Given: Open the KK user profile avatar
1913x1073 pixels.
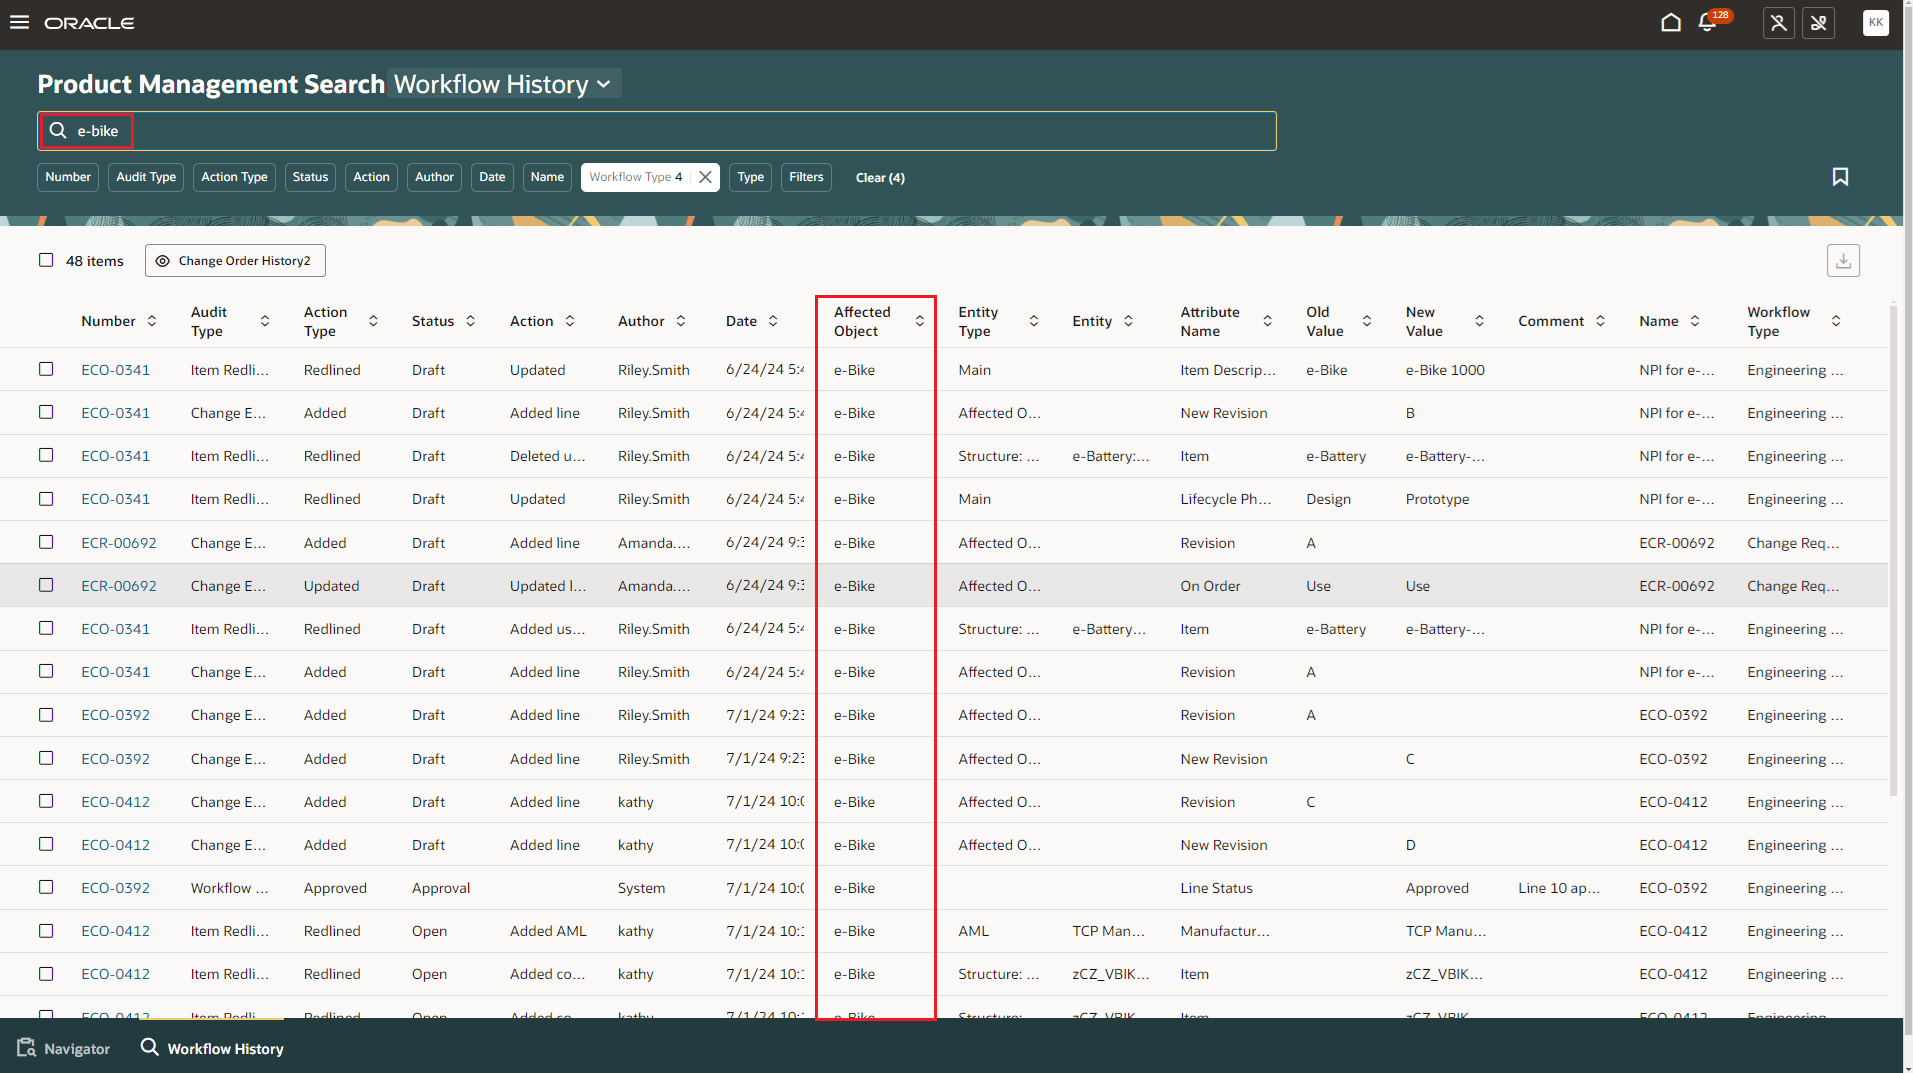Looking at the screenshot, I should tap(1875, 22).
